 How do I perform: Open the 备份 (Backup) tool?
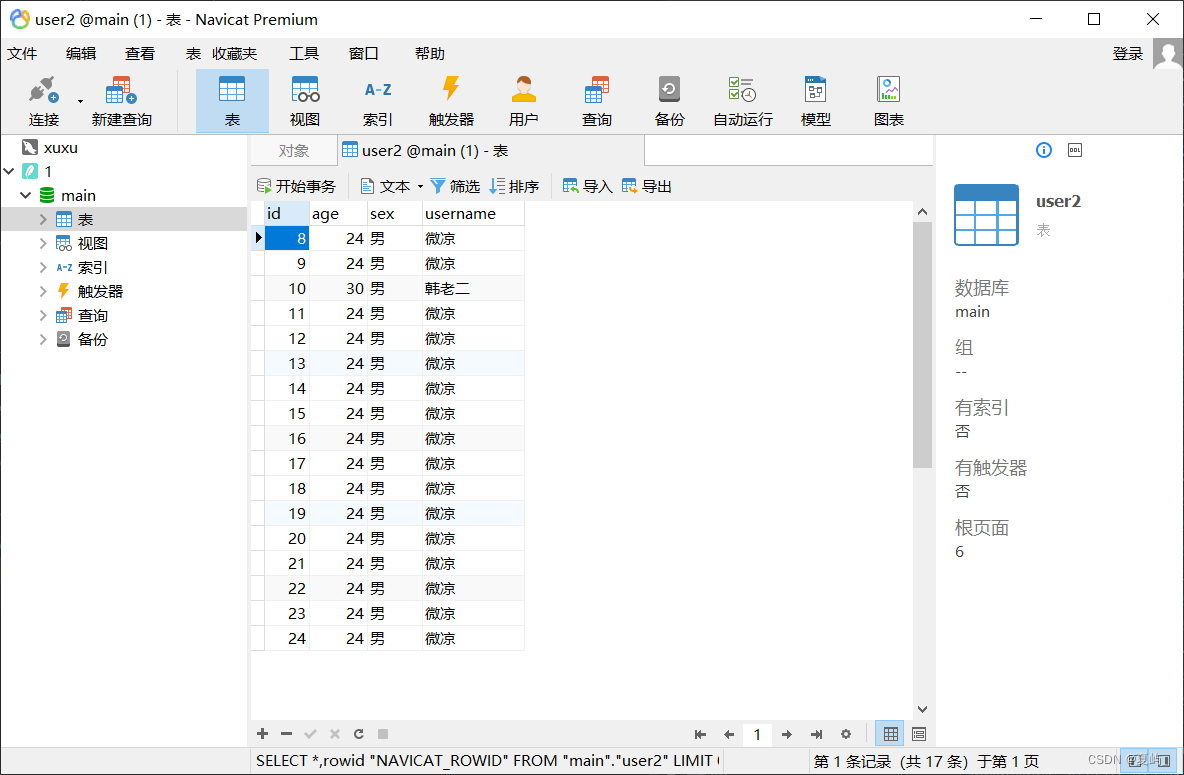669,99
